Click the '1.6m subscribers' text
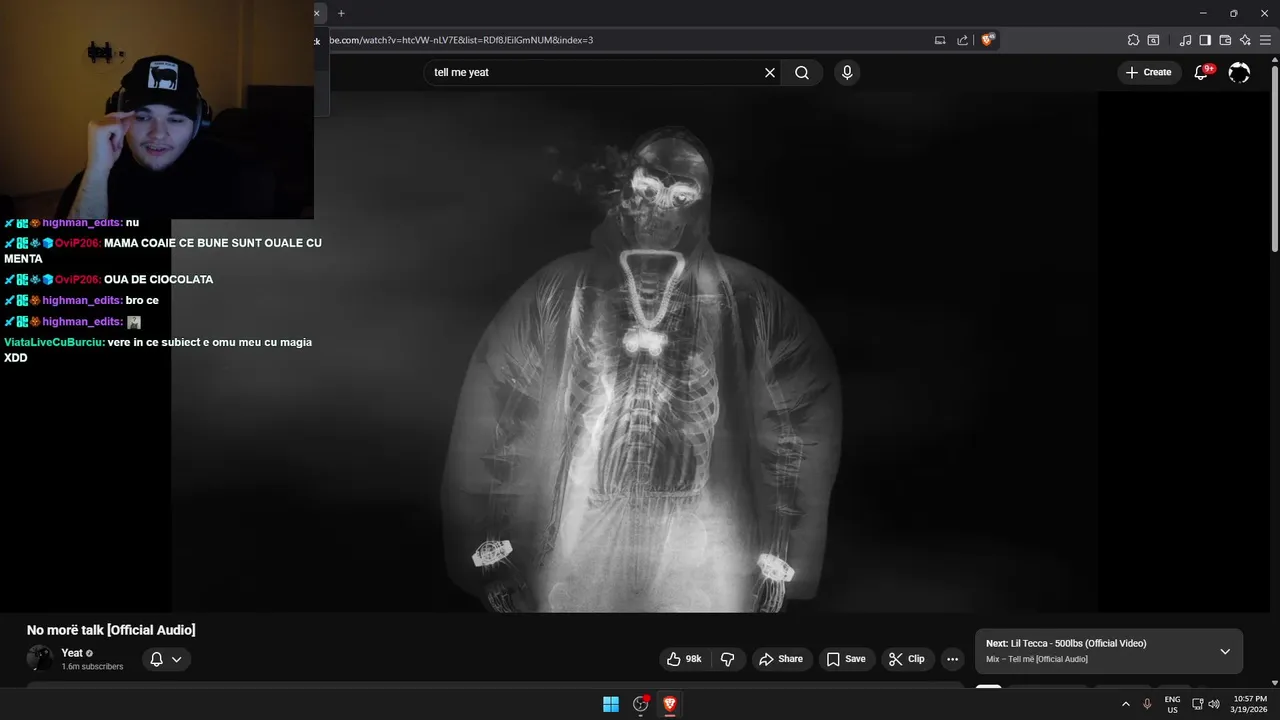 [x=92, y=667]
